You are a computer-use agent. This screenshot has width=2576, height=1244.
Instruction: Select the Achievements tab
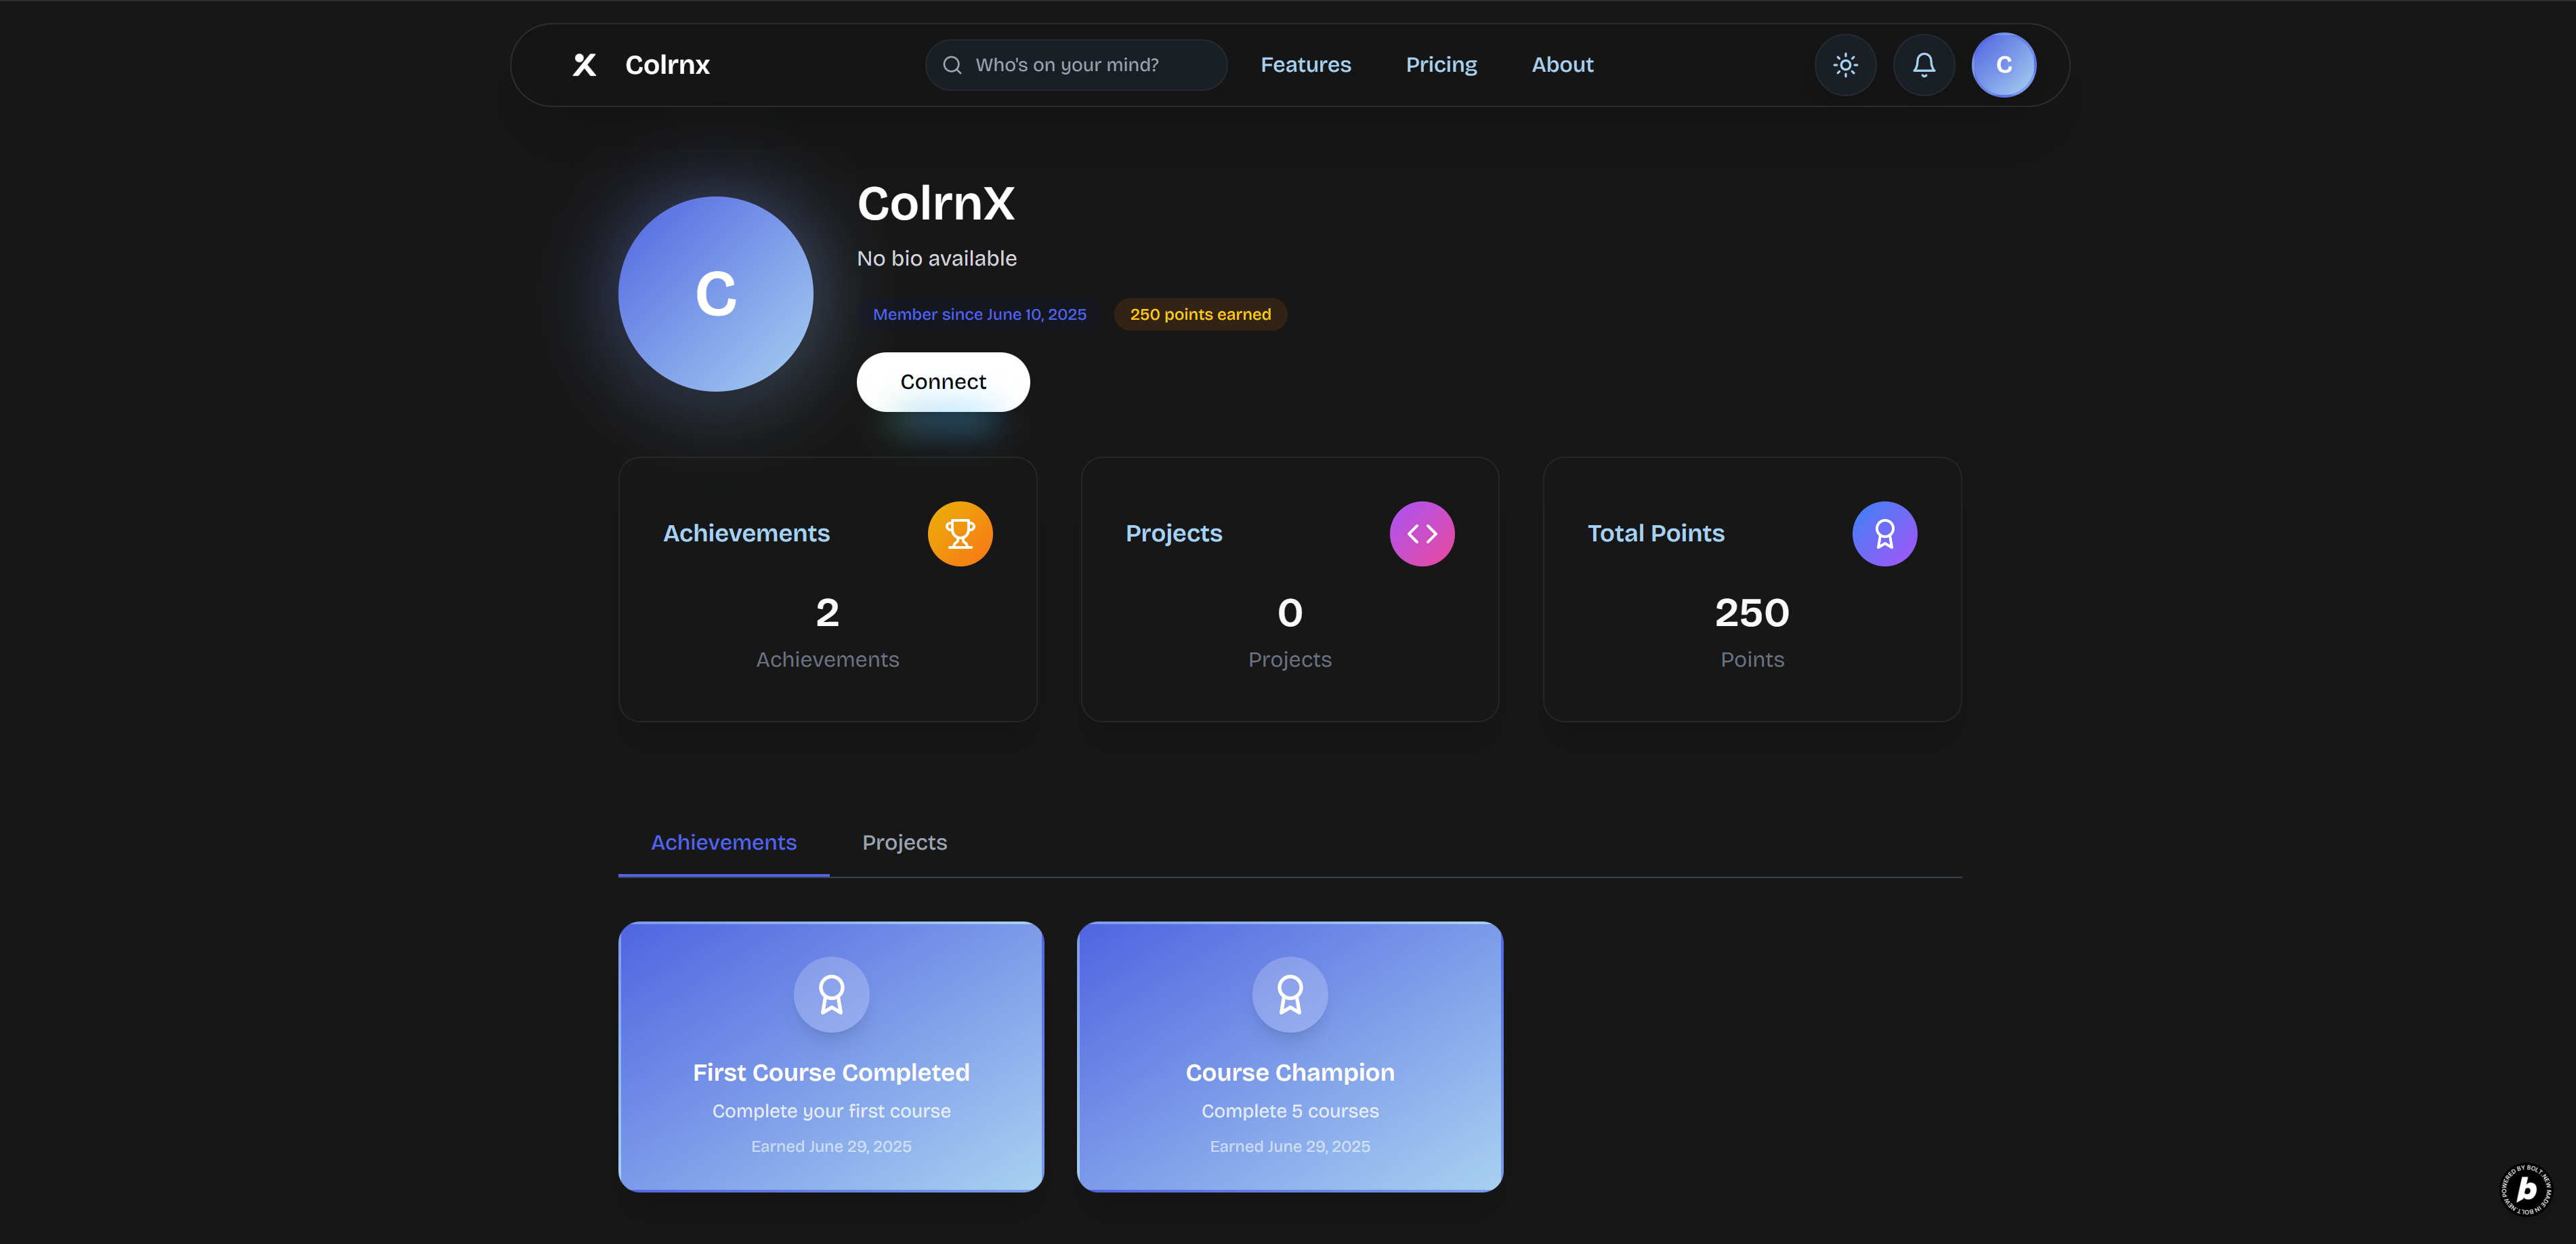pyautogui.click(x=723, y=843)
